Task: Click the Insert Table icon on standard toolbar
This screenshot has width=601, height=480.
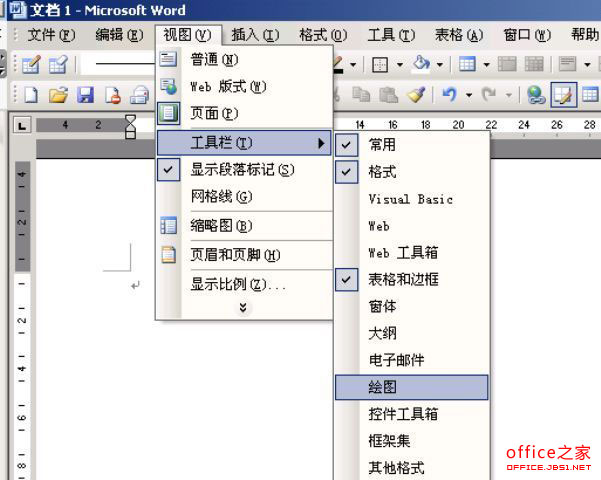Action: point(590,94)
